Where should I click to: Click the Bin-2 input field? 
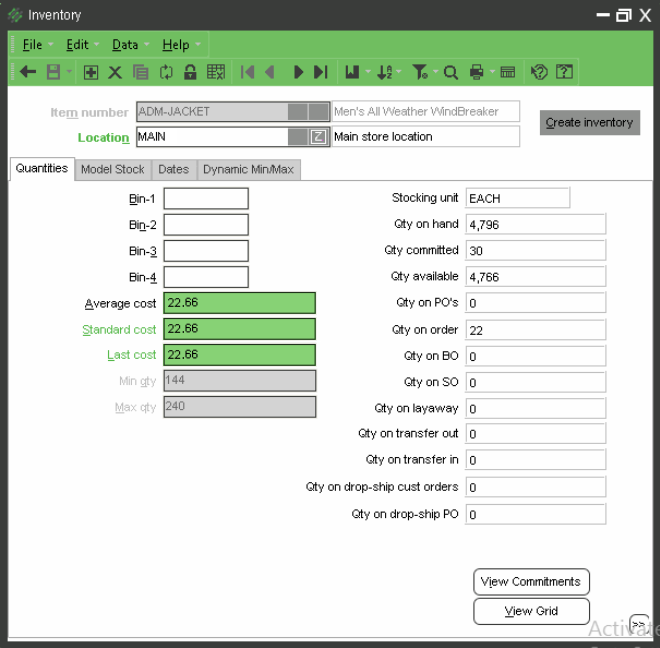tap(206, 225)
